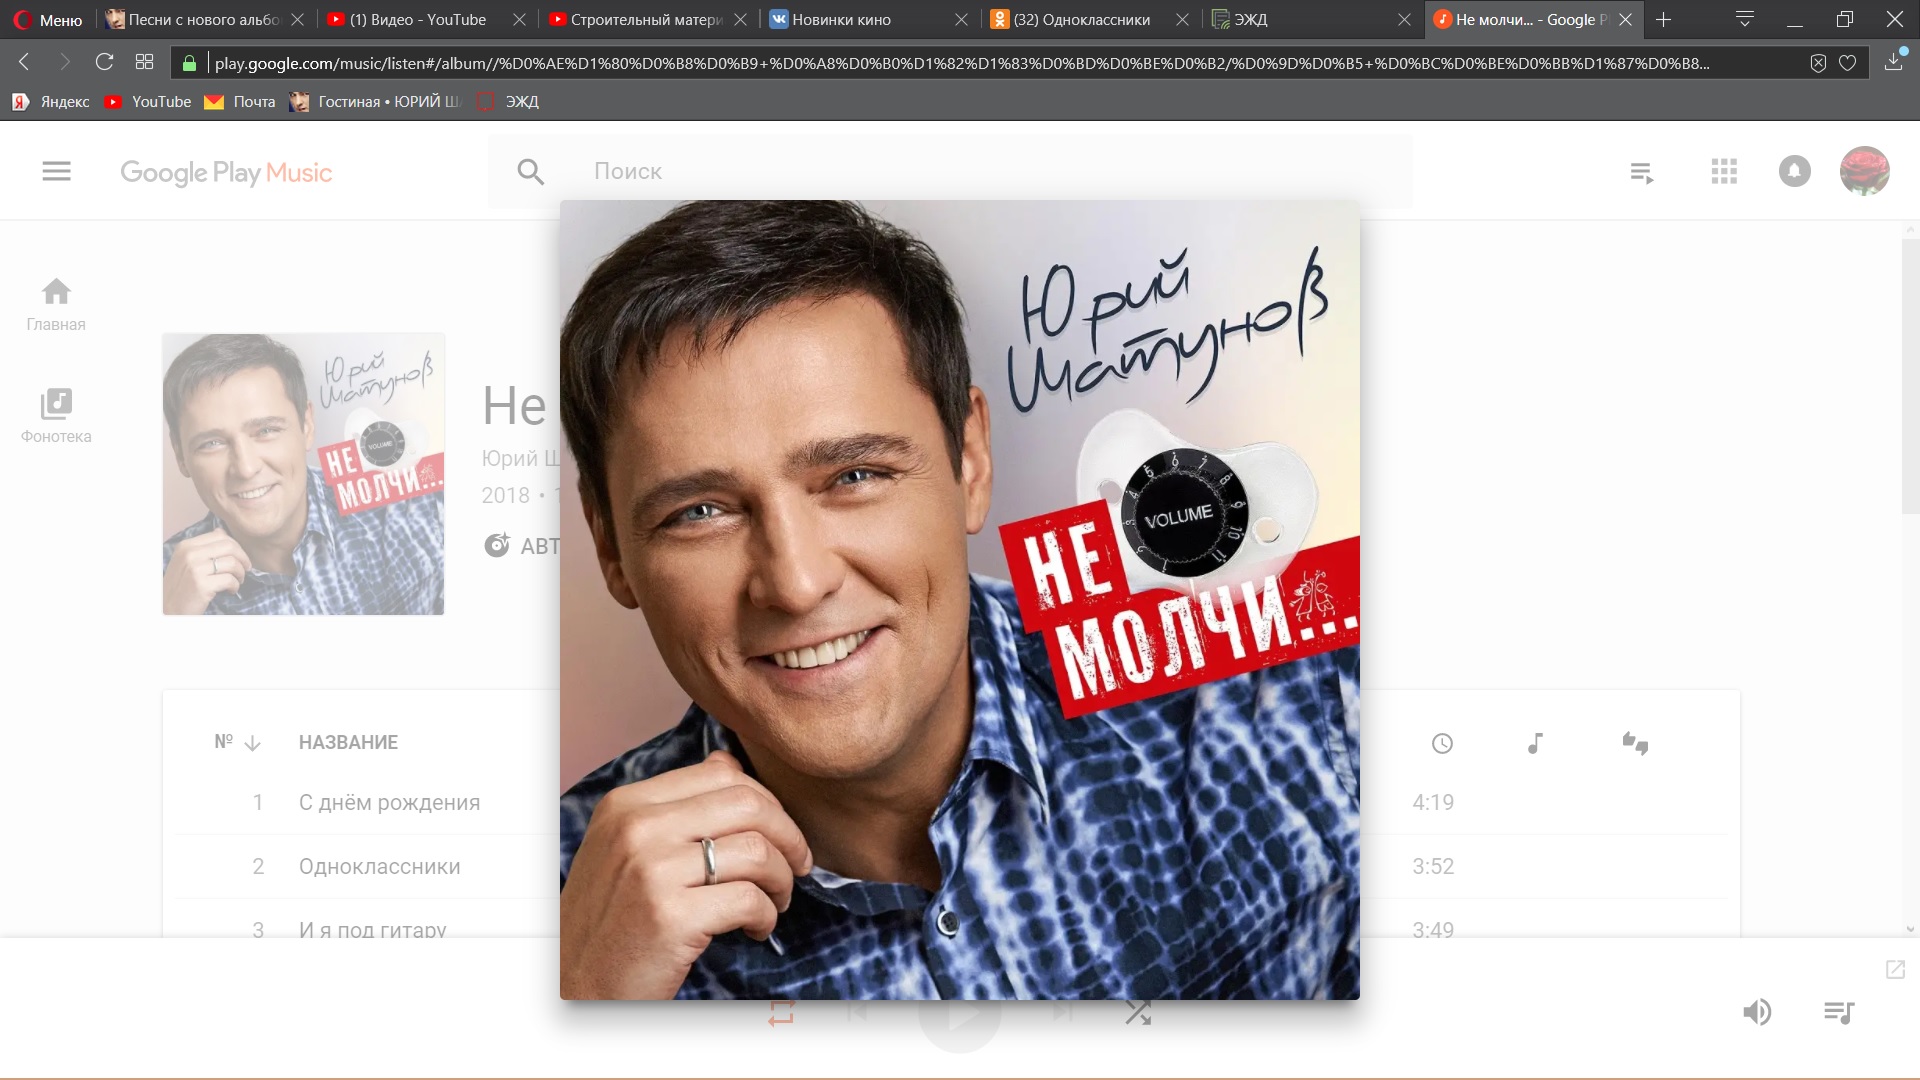Open the Opera Меню menu
This screenshot has width=1920, height=1080.
click(x=48, y=19)
